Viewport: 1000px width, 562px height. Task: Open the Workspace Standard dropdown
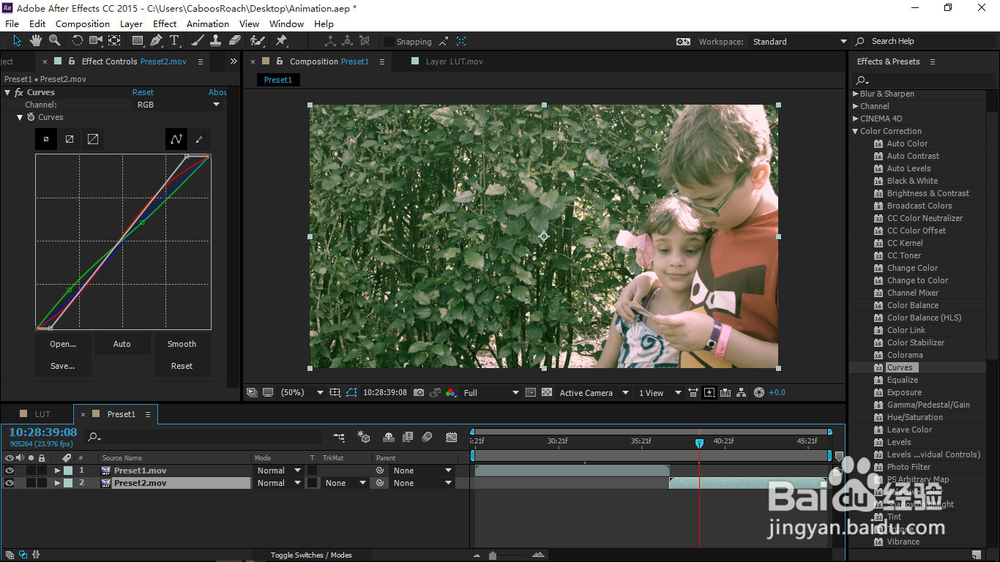point(800,41)
